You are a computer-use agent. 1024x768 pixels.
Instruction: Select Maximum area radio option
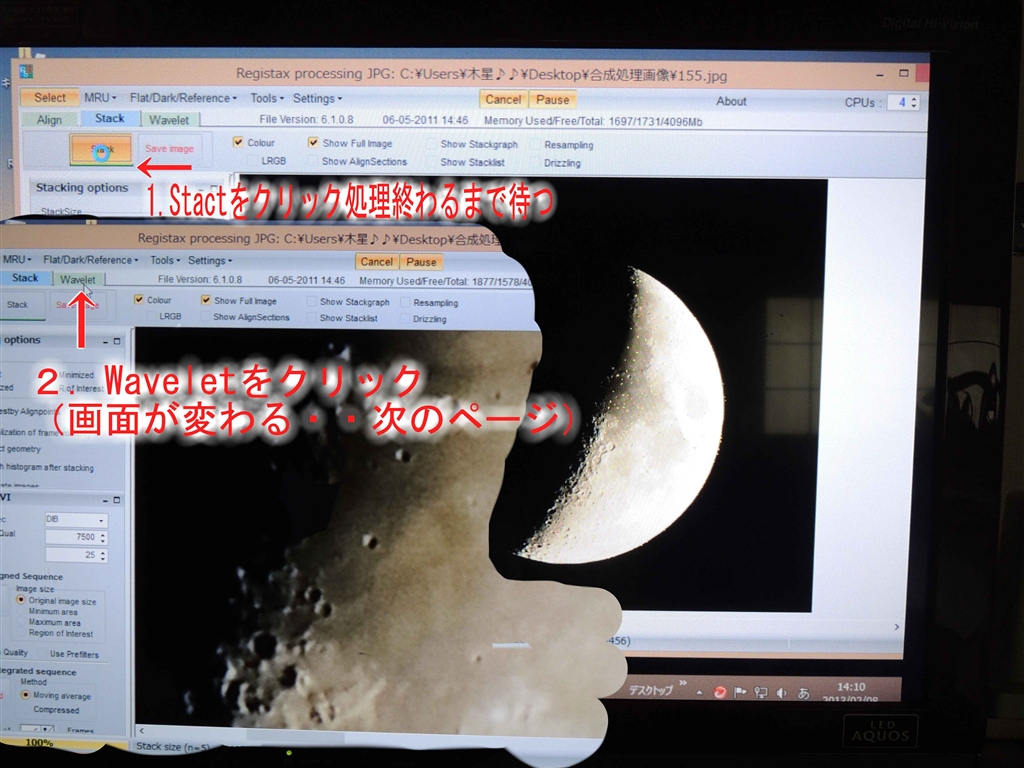21,622
